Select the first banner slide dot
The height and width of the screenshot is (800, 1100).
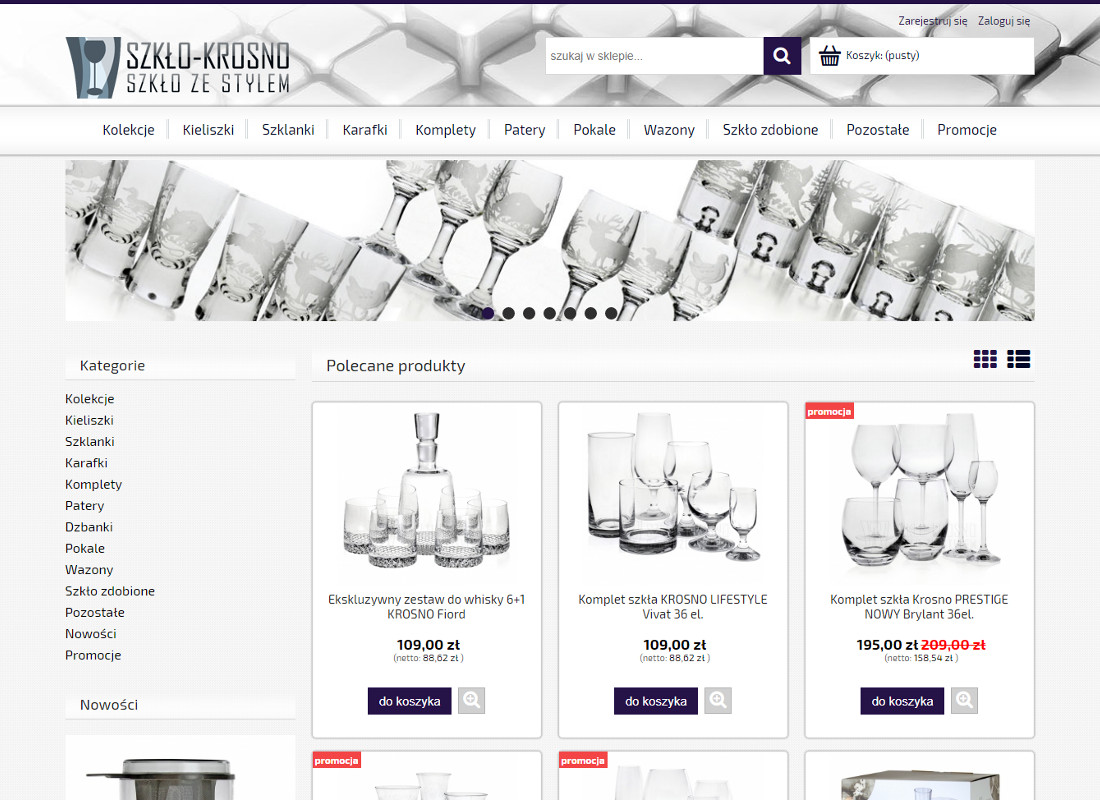(x=488, y=313)
